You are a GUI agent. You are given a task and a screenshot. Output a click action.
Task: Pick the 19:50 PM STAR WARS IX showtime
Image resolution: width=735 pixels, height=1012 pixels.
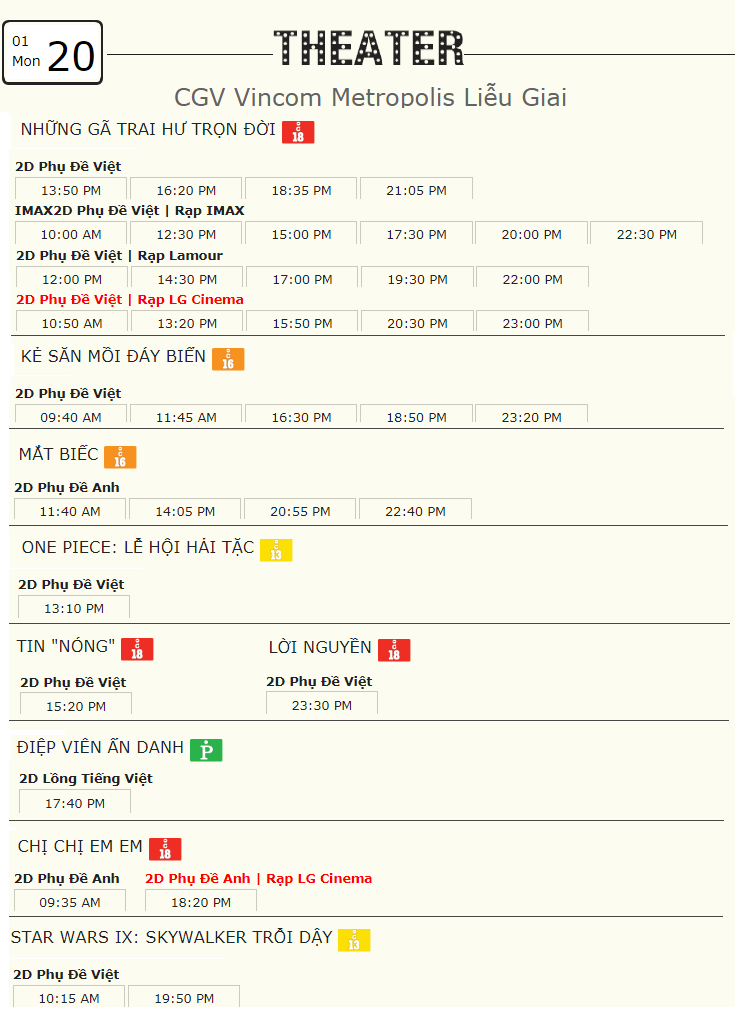[x=184, y=997]
